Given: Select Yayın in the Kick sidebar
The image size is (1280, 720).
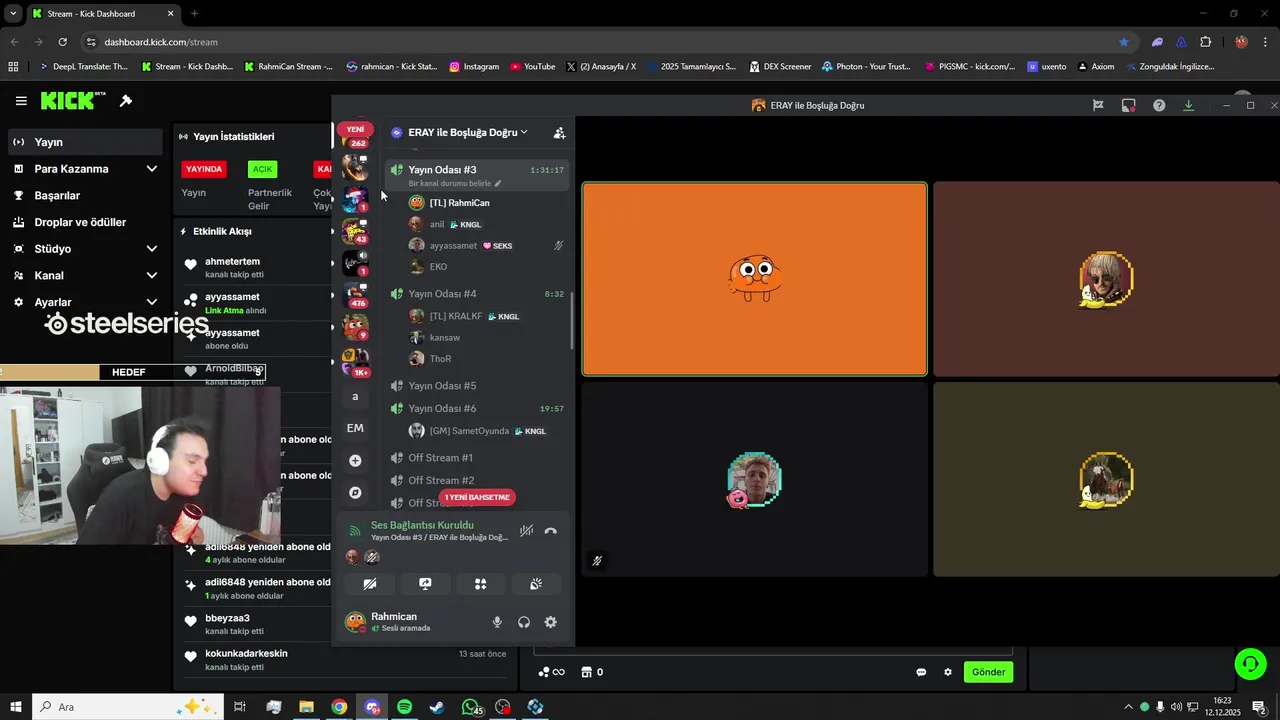Looking at the screenshot, I should [x=84, y=142].
